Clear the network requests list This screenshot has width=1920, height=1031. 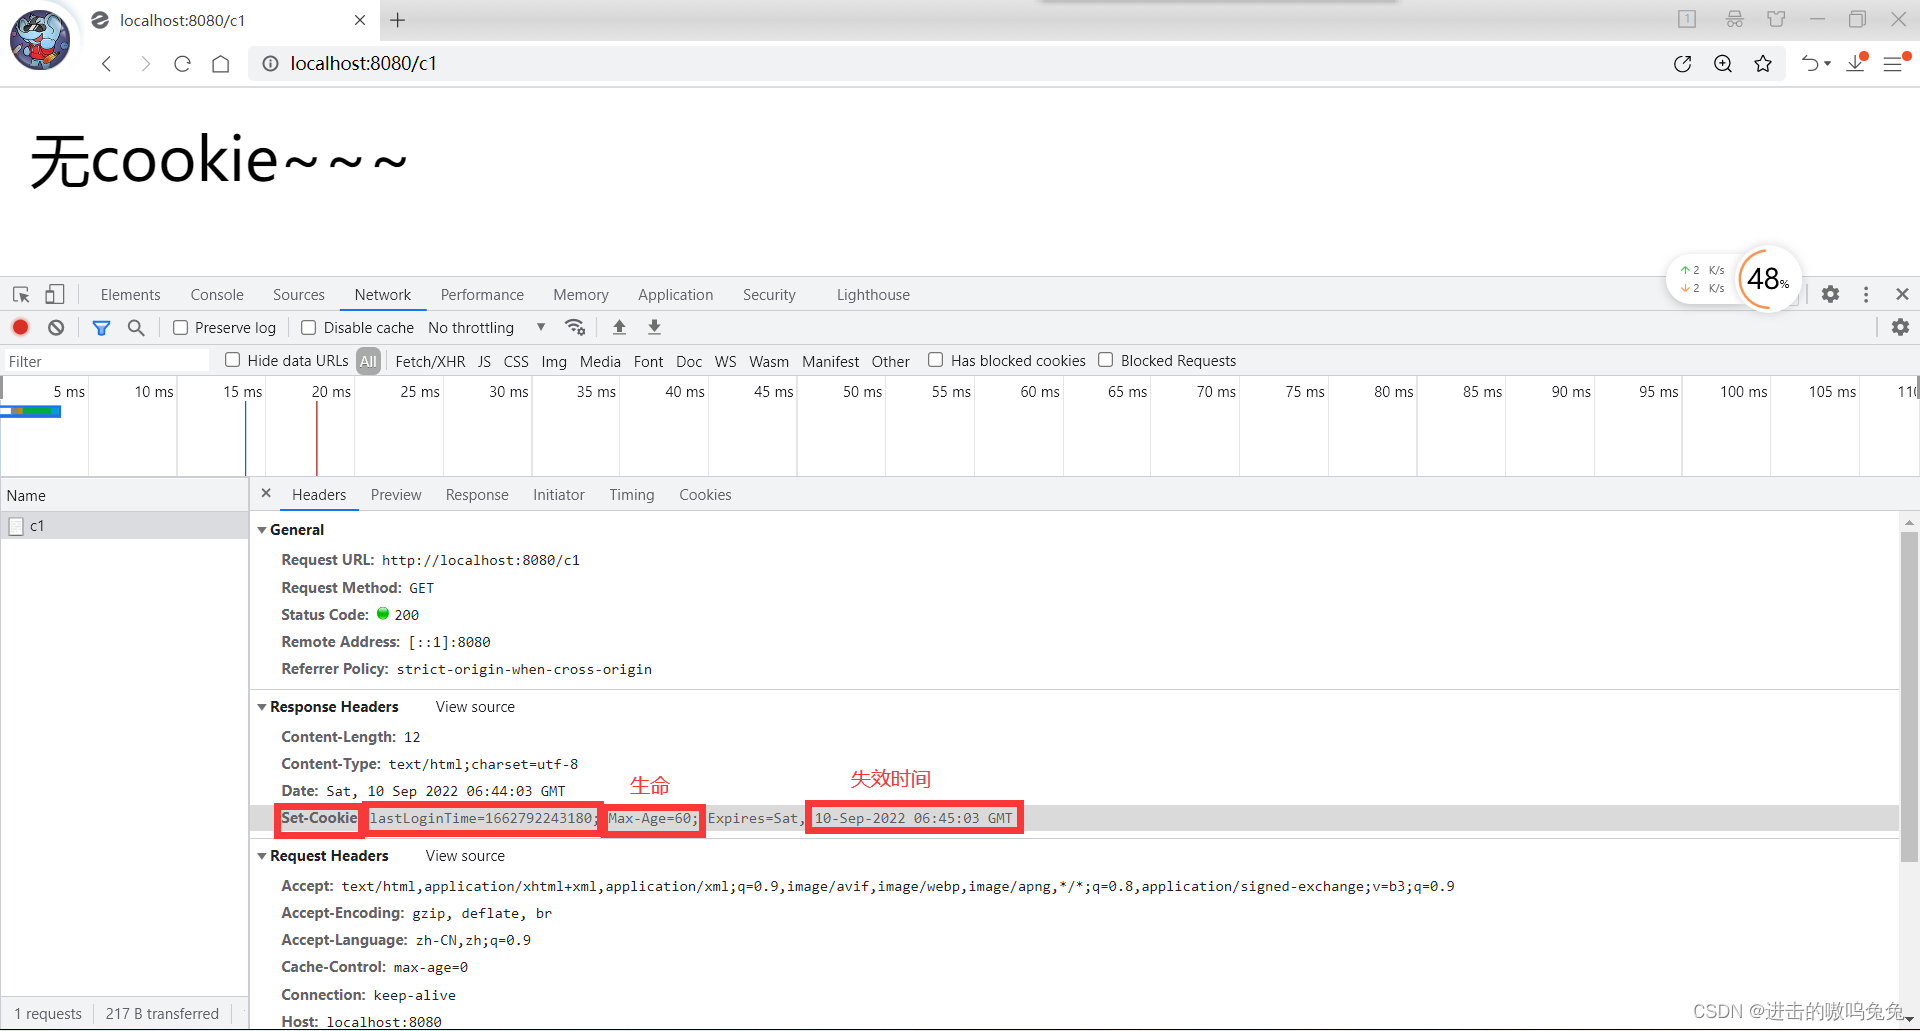pyautogui.click(x=55, y=327)
